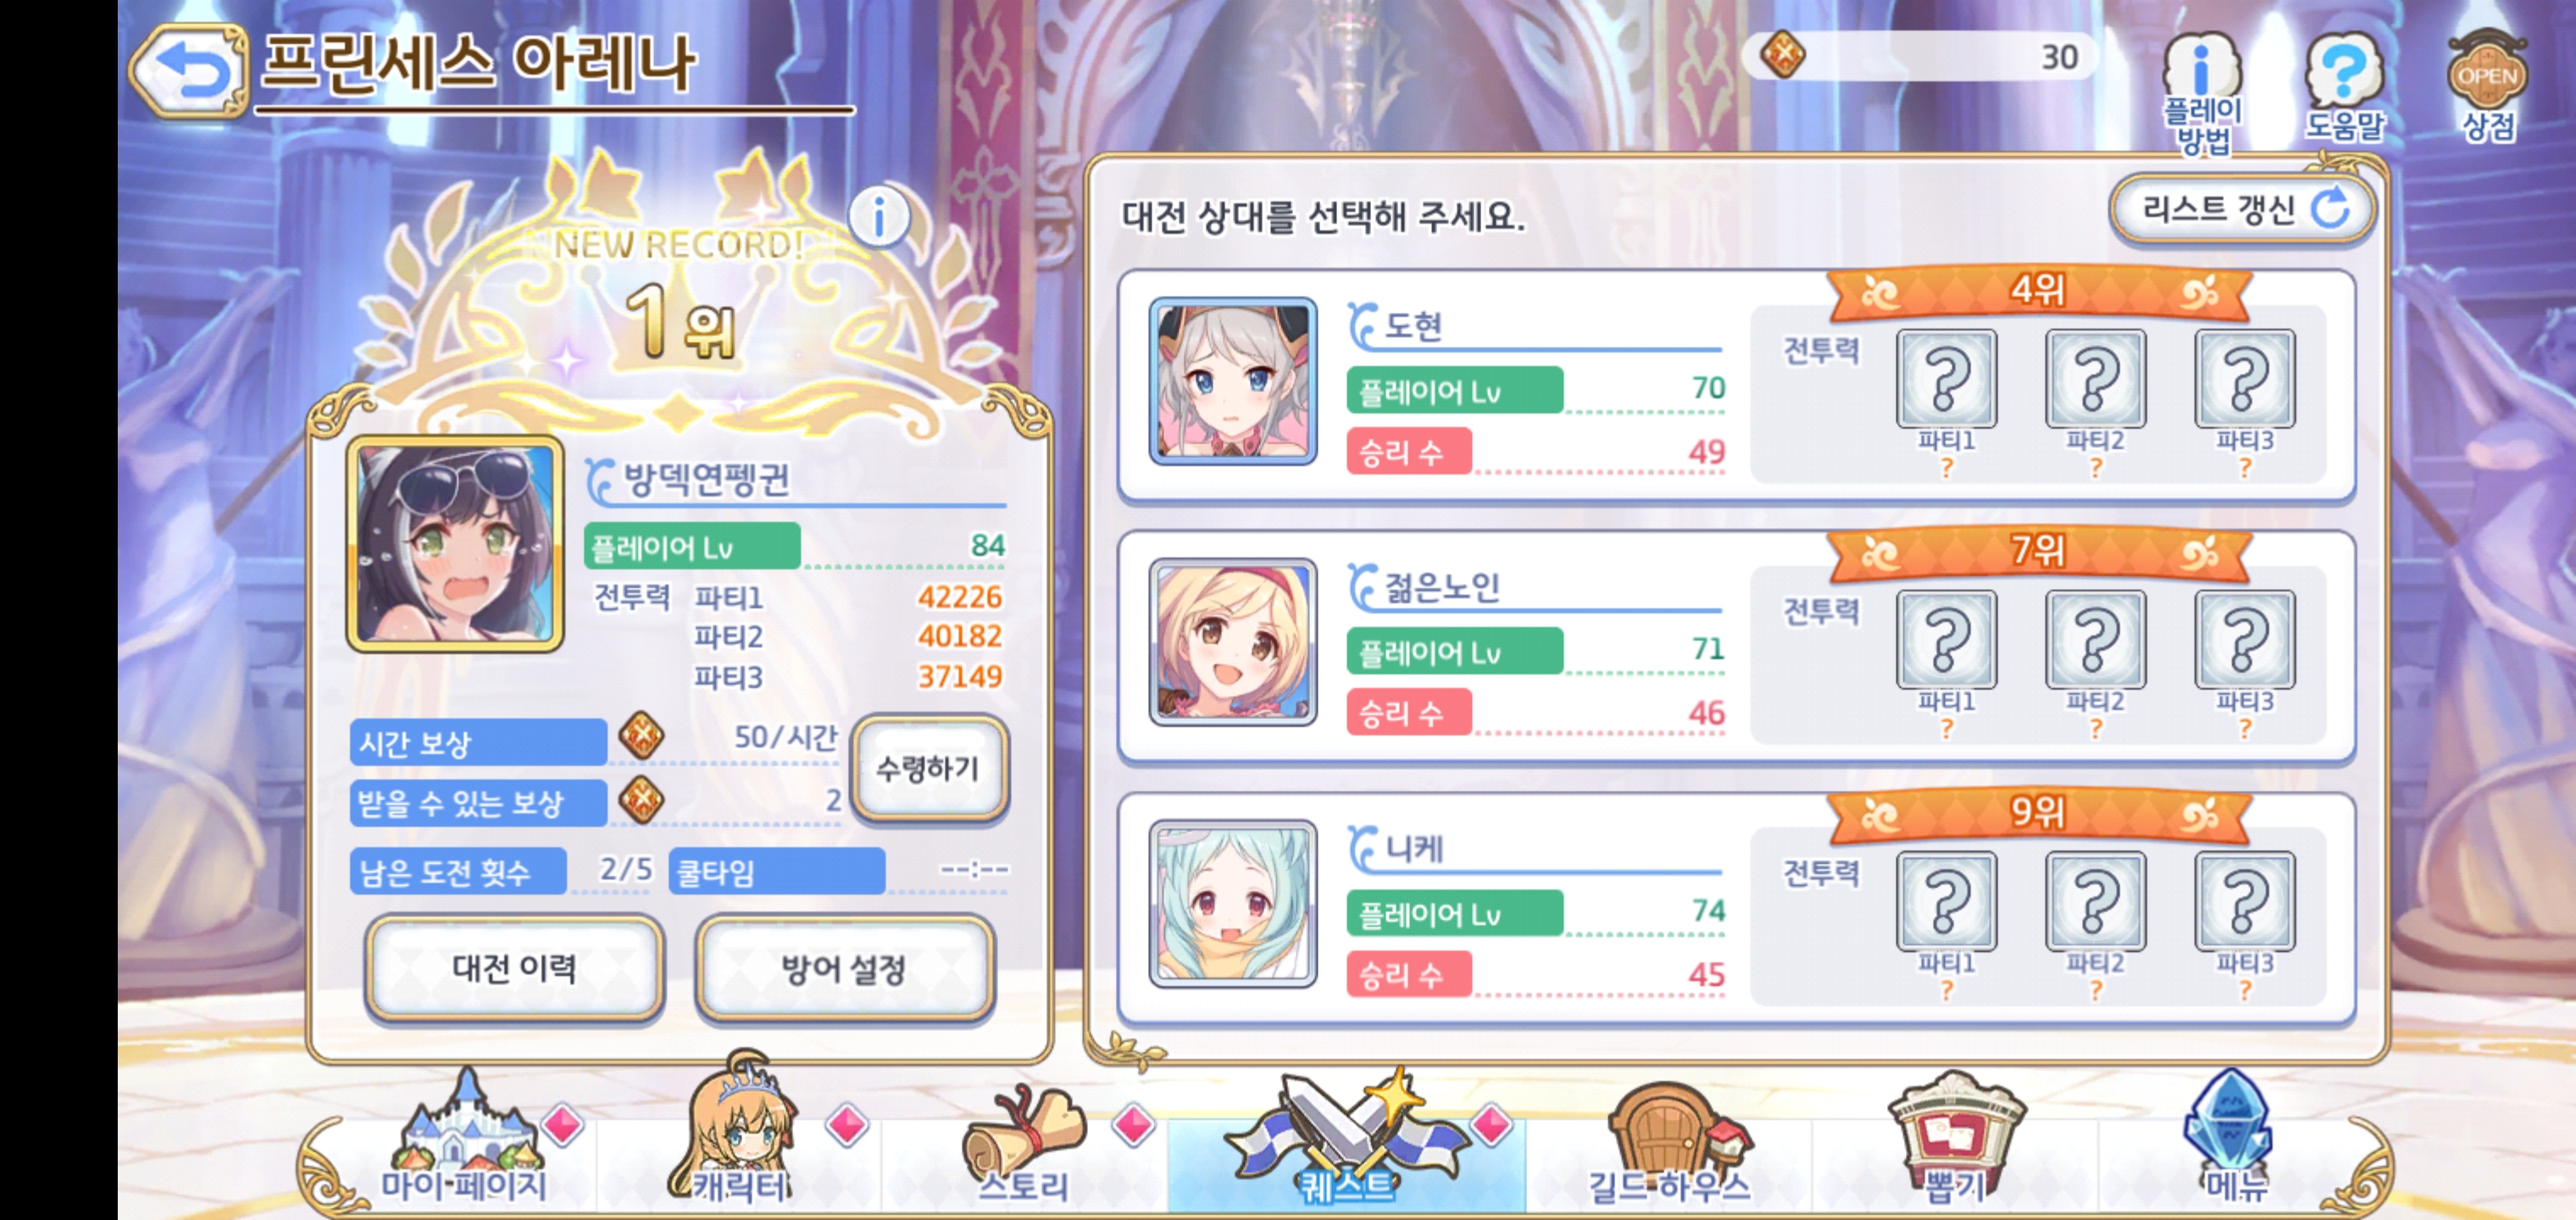Select the 퀘스트 tab with swords
Screen dimensions: 2576x1220
tap(1346, 1140)
